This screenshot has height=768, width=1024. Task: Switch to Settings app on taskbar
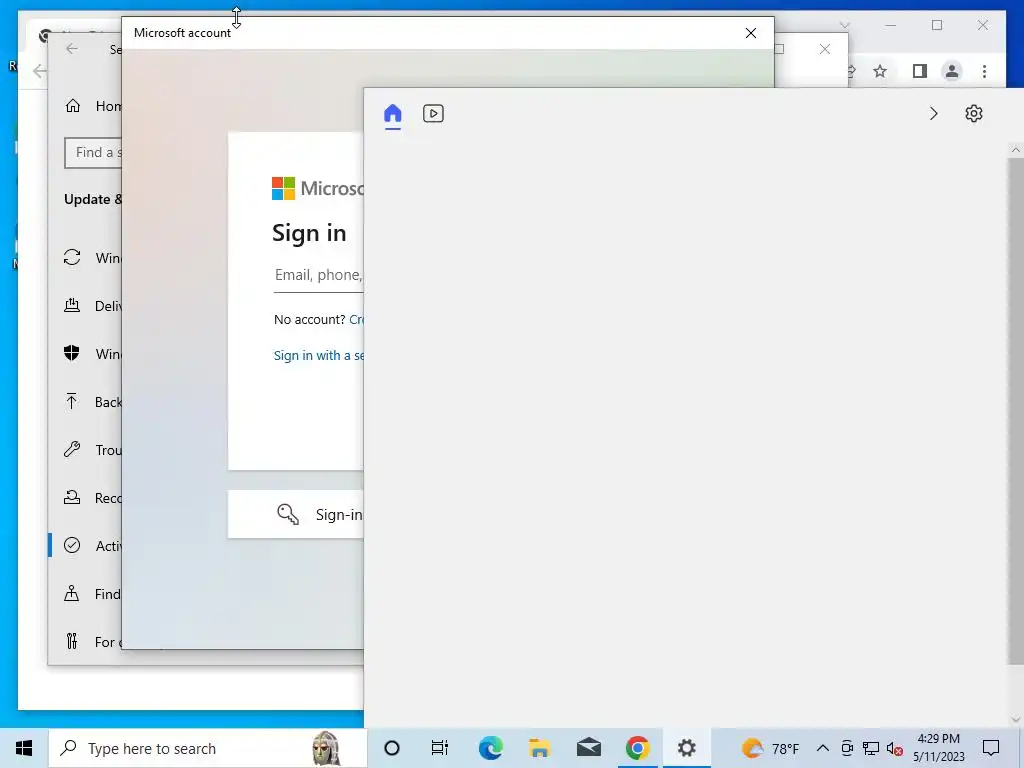coord(686,748)
